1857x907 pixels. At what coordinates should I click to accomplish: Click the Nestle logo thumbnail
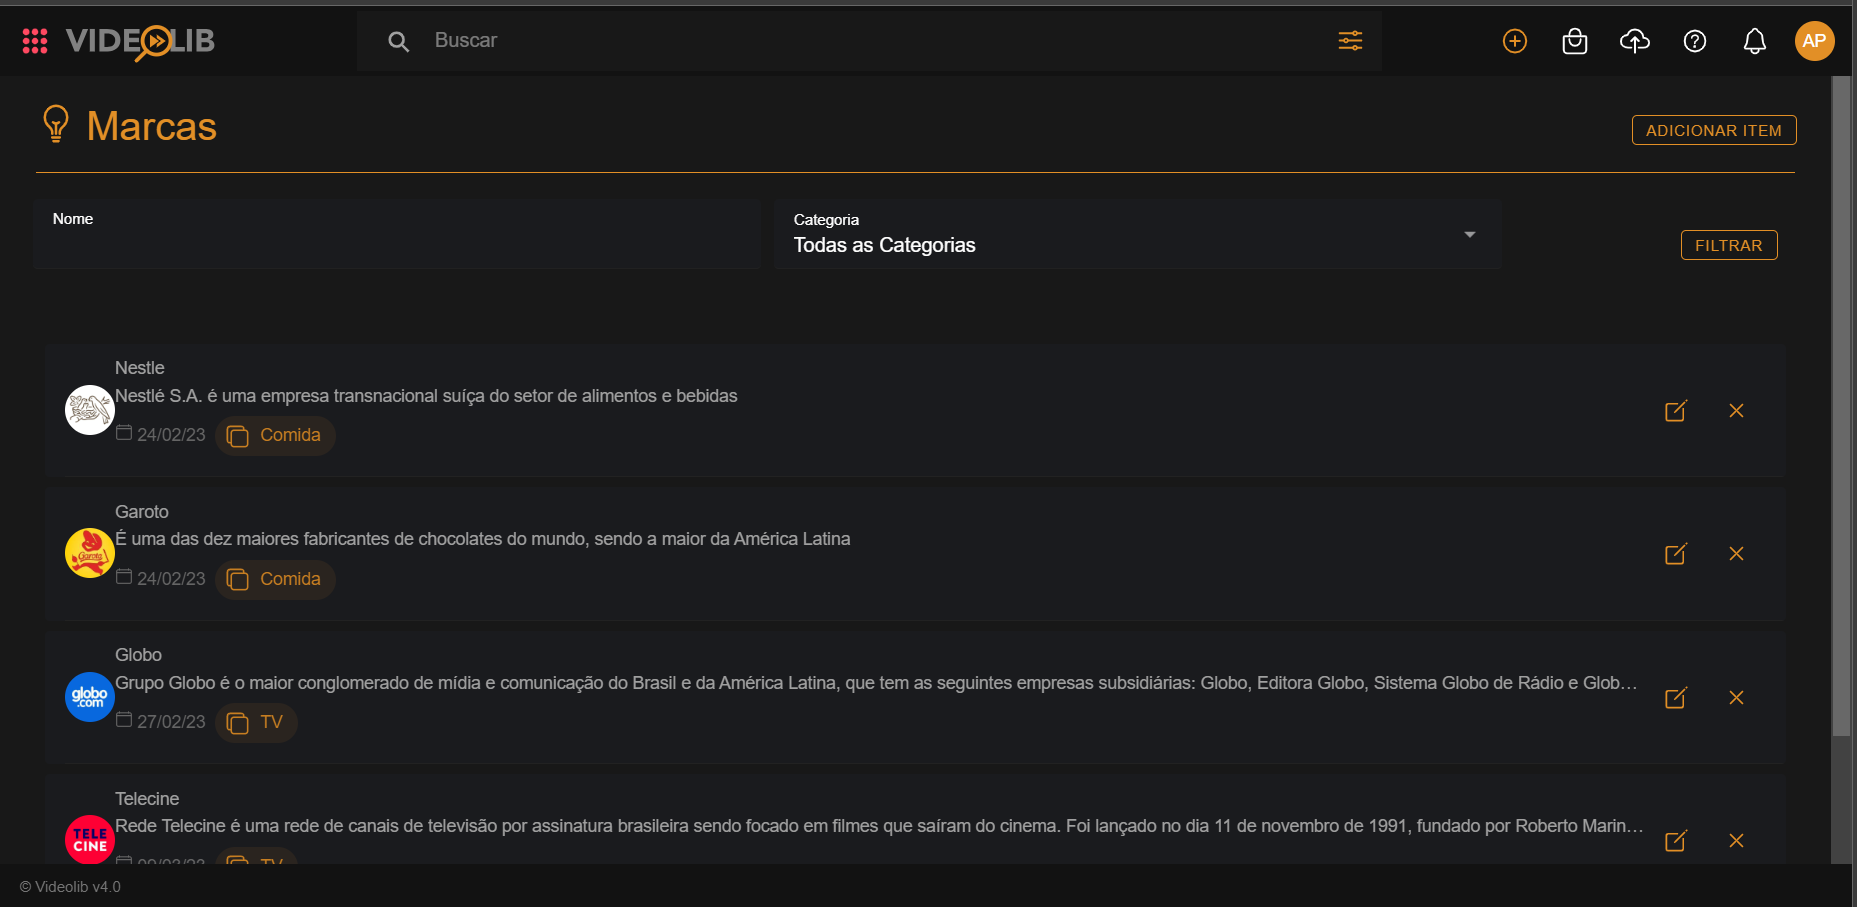coord(90,410)
